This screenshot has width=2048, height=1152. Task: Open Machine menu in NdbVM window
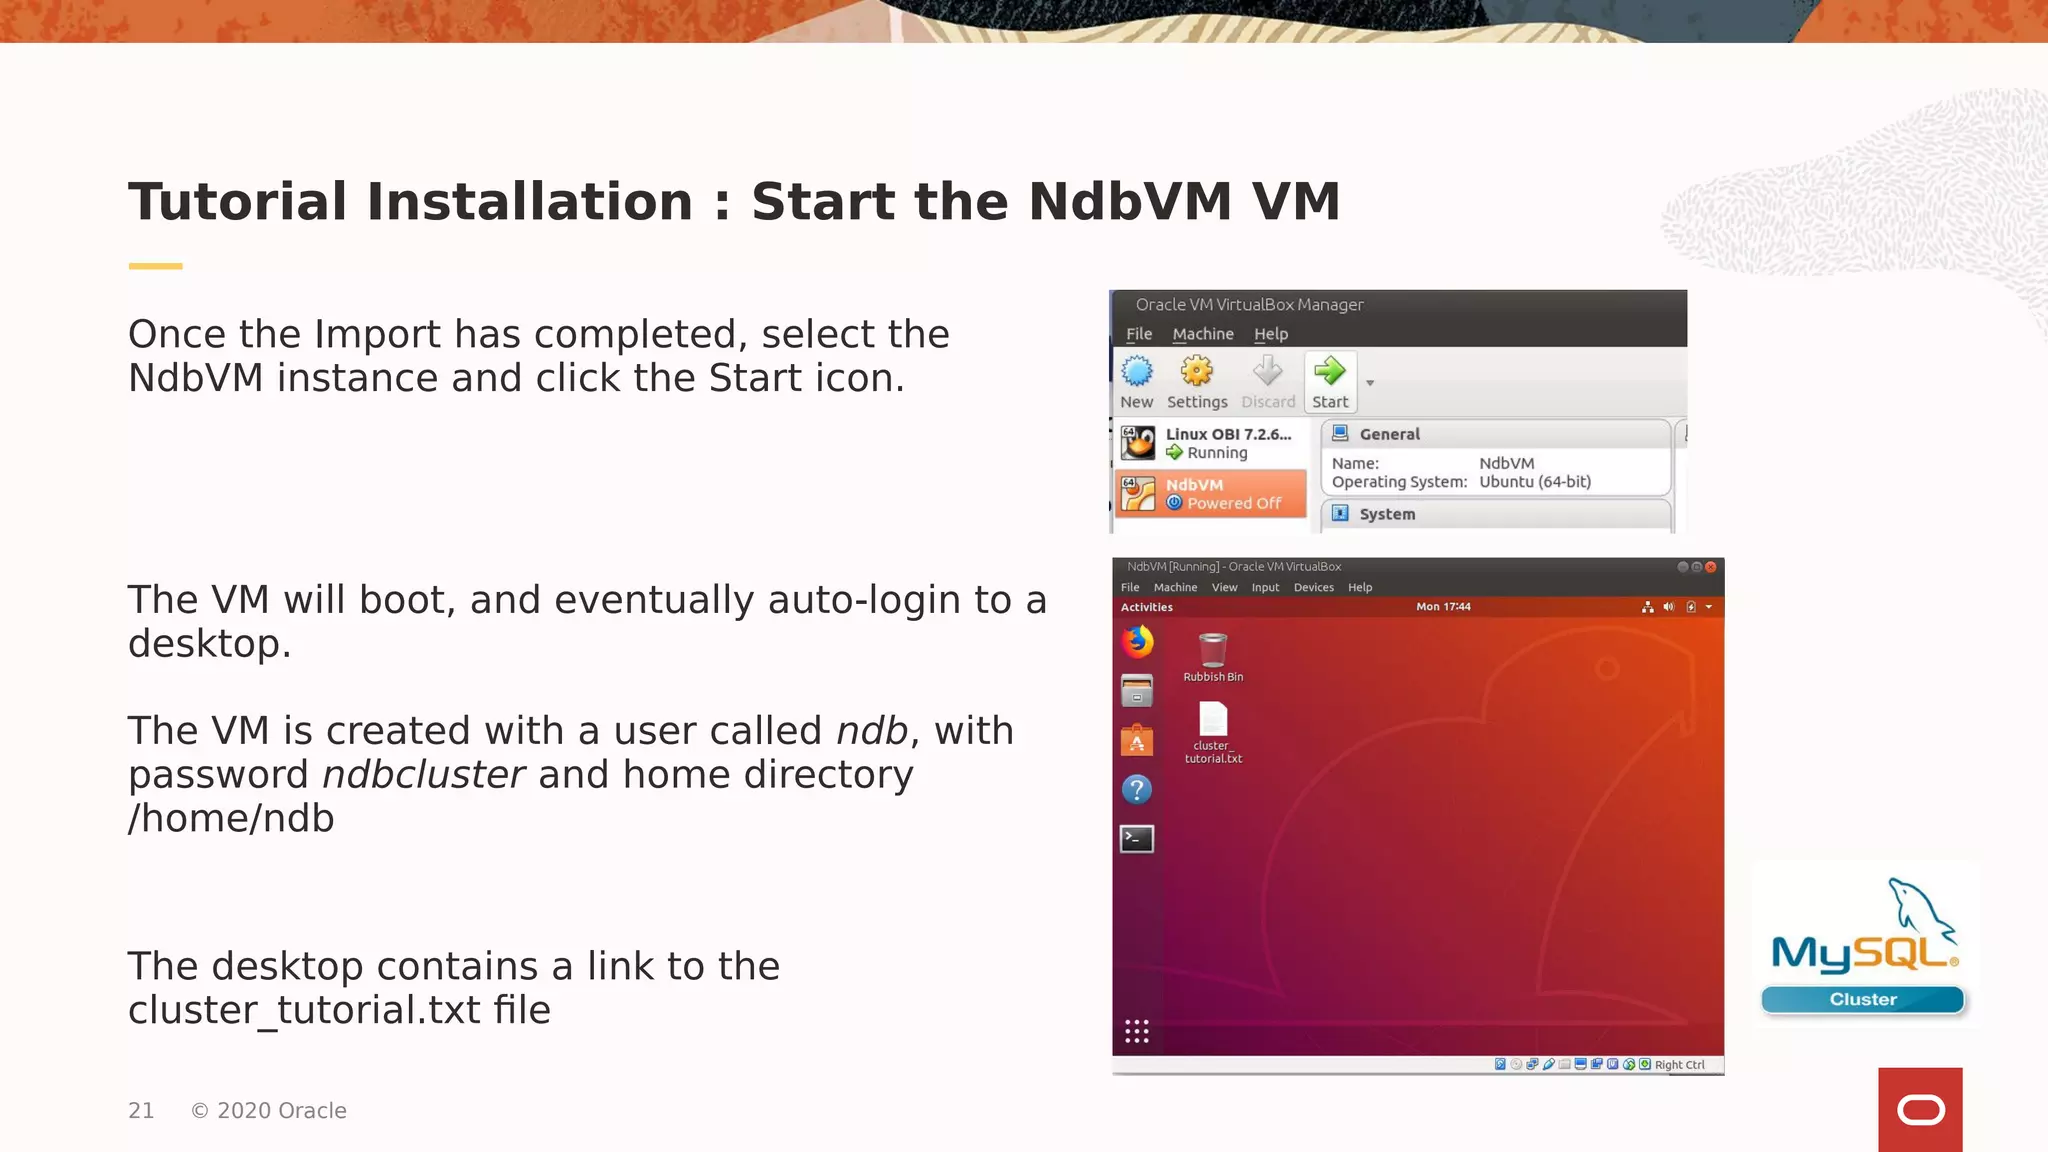point(1175,588)
